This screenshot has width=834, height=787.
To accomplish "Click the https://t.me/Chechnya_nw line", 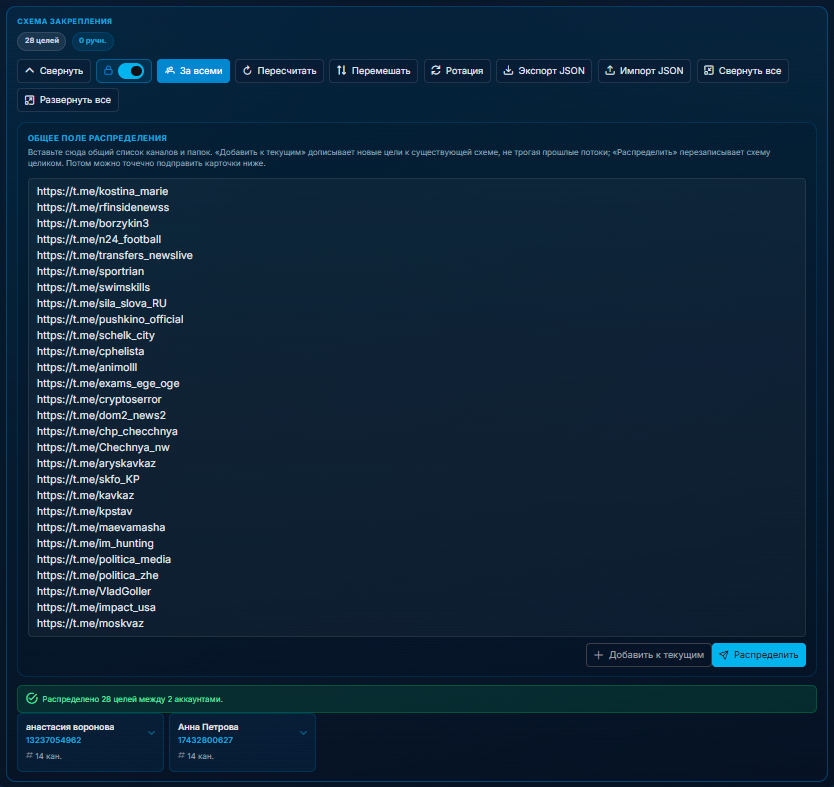I will tap(103, 447).
